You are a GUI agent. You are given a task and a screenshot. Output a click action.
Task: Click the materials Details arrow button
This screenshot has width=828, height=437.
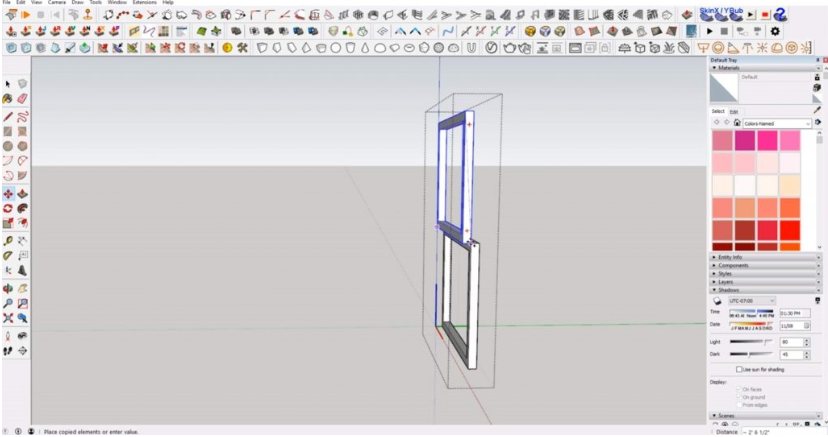(x=817, y=122)
